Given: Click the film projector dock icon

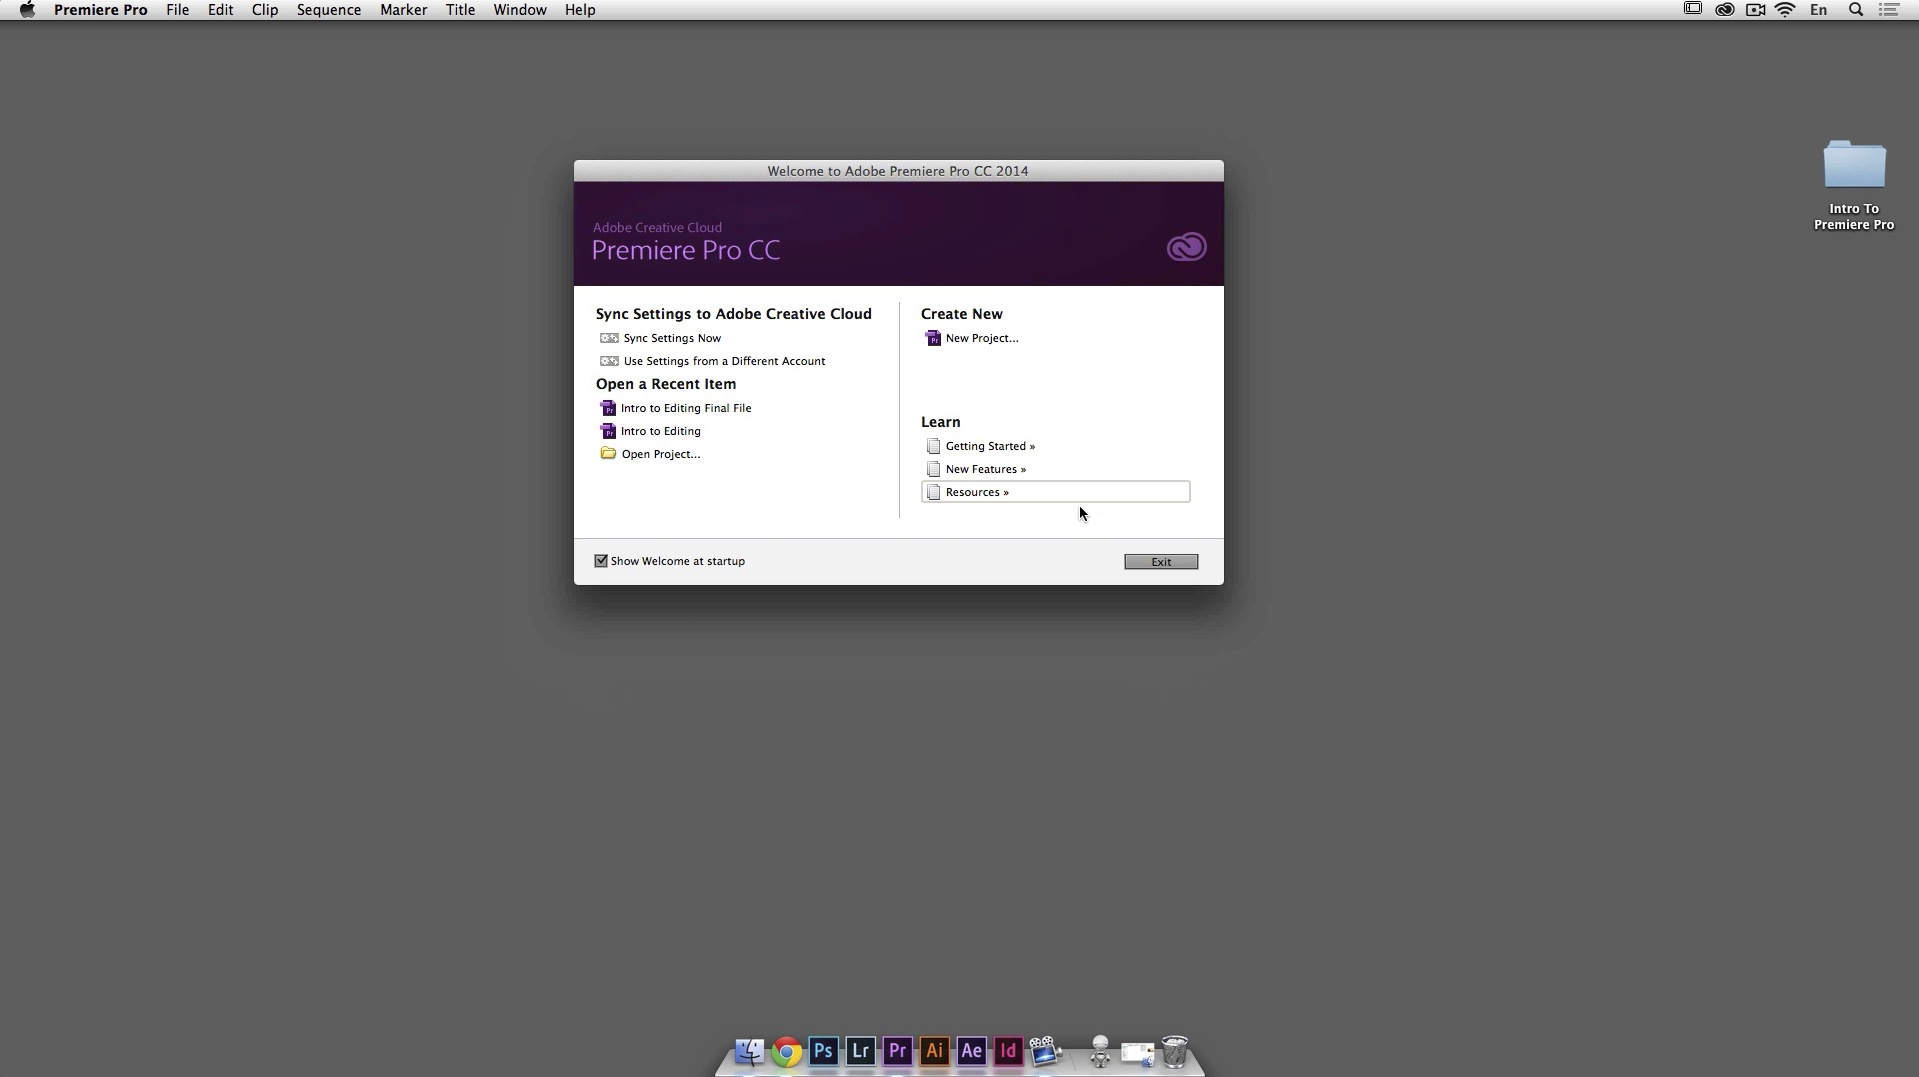Looking at the screenshot, I should click(1045, 1051).
